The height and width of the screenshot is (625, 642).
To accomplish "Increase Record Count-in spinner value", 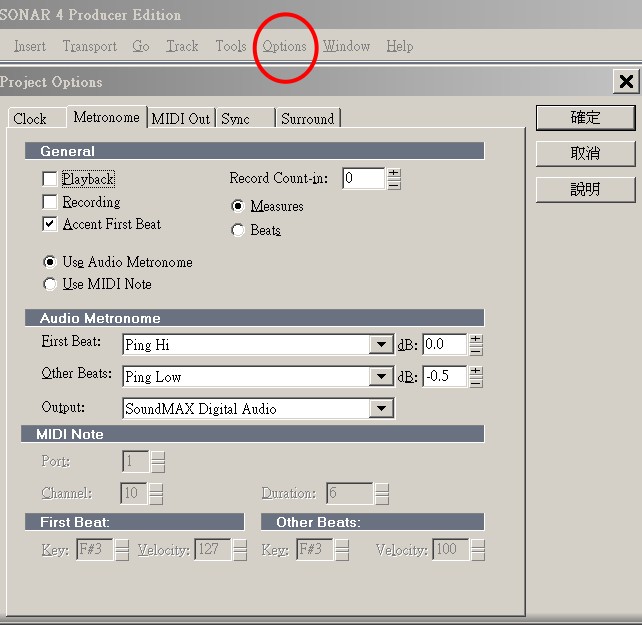I will 394,173.
